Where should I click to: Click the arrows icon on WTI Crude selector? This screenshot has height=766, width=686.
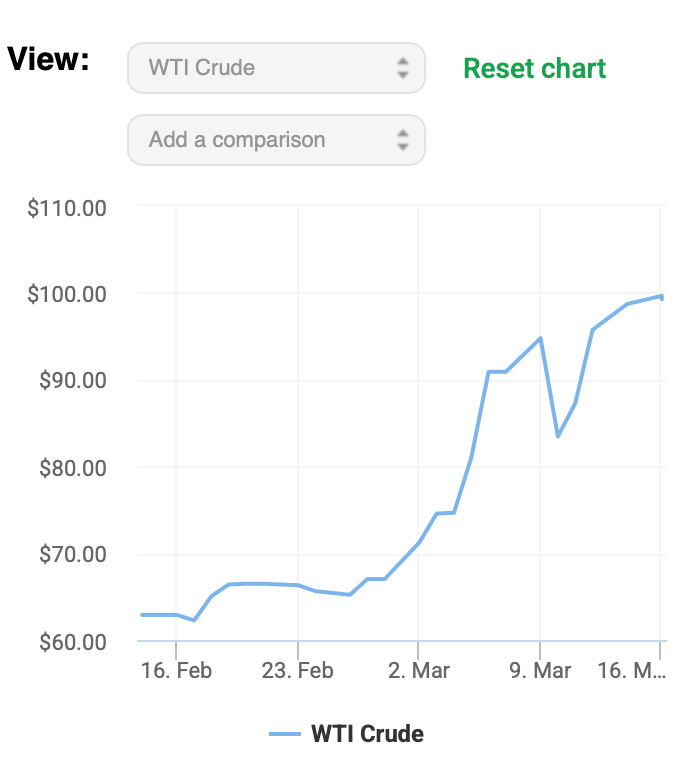pos(402,68)
